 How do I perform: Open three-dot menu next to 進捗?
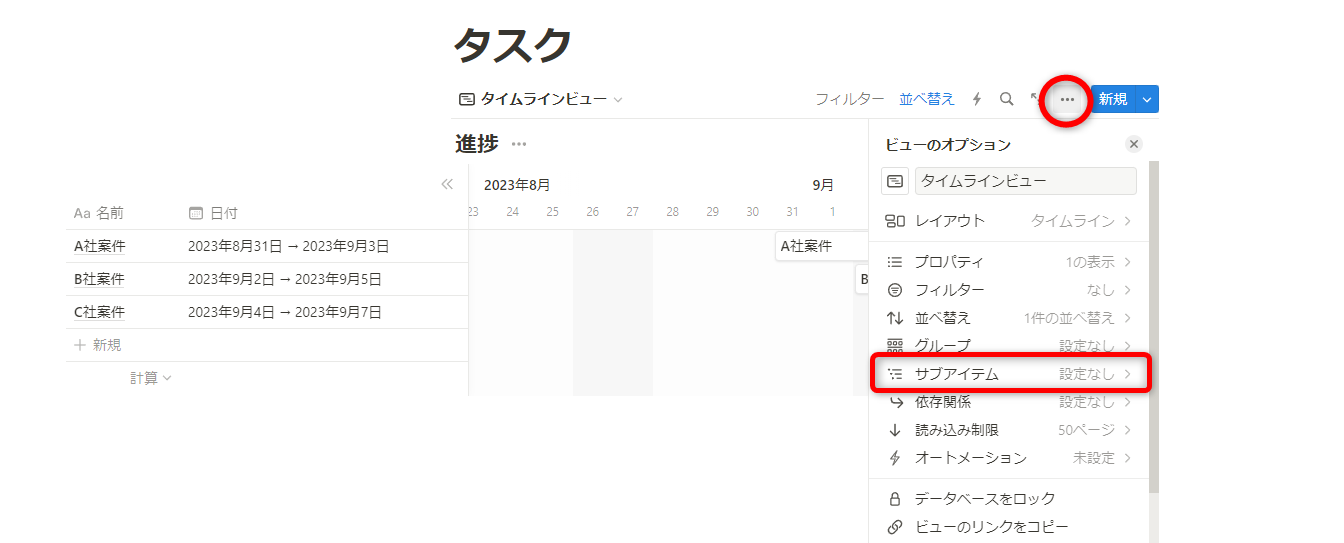519,144
